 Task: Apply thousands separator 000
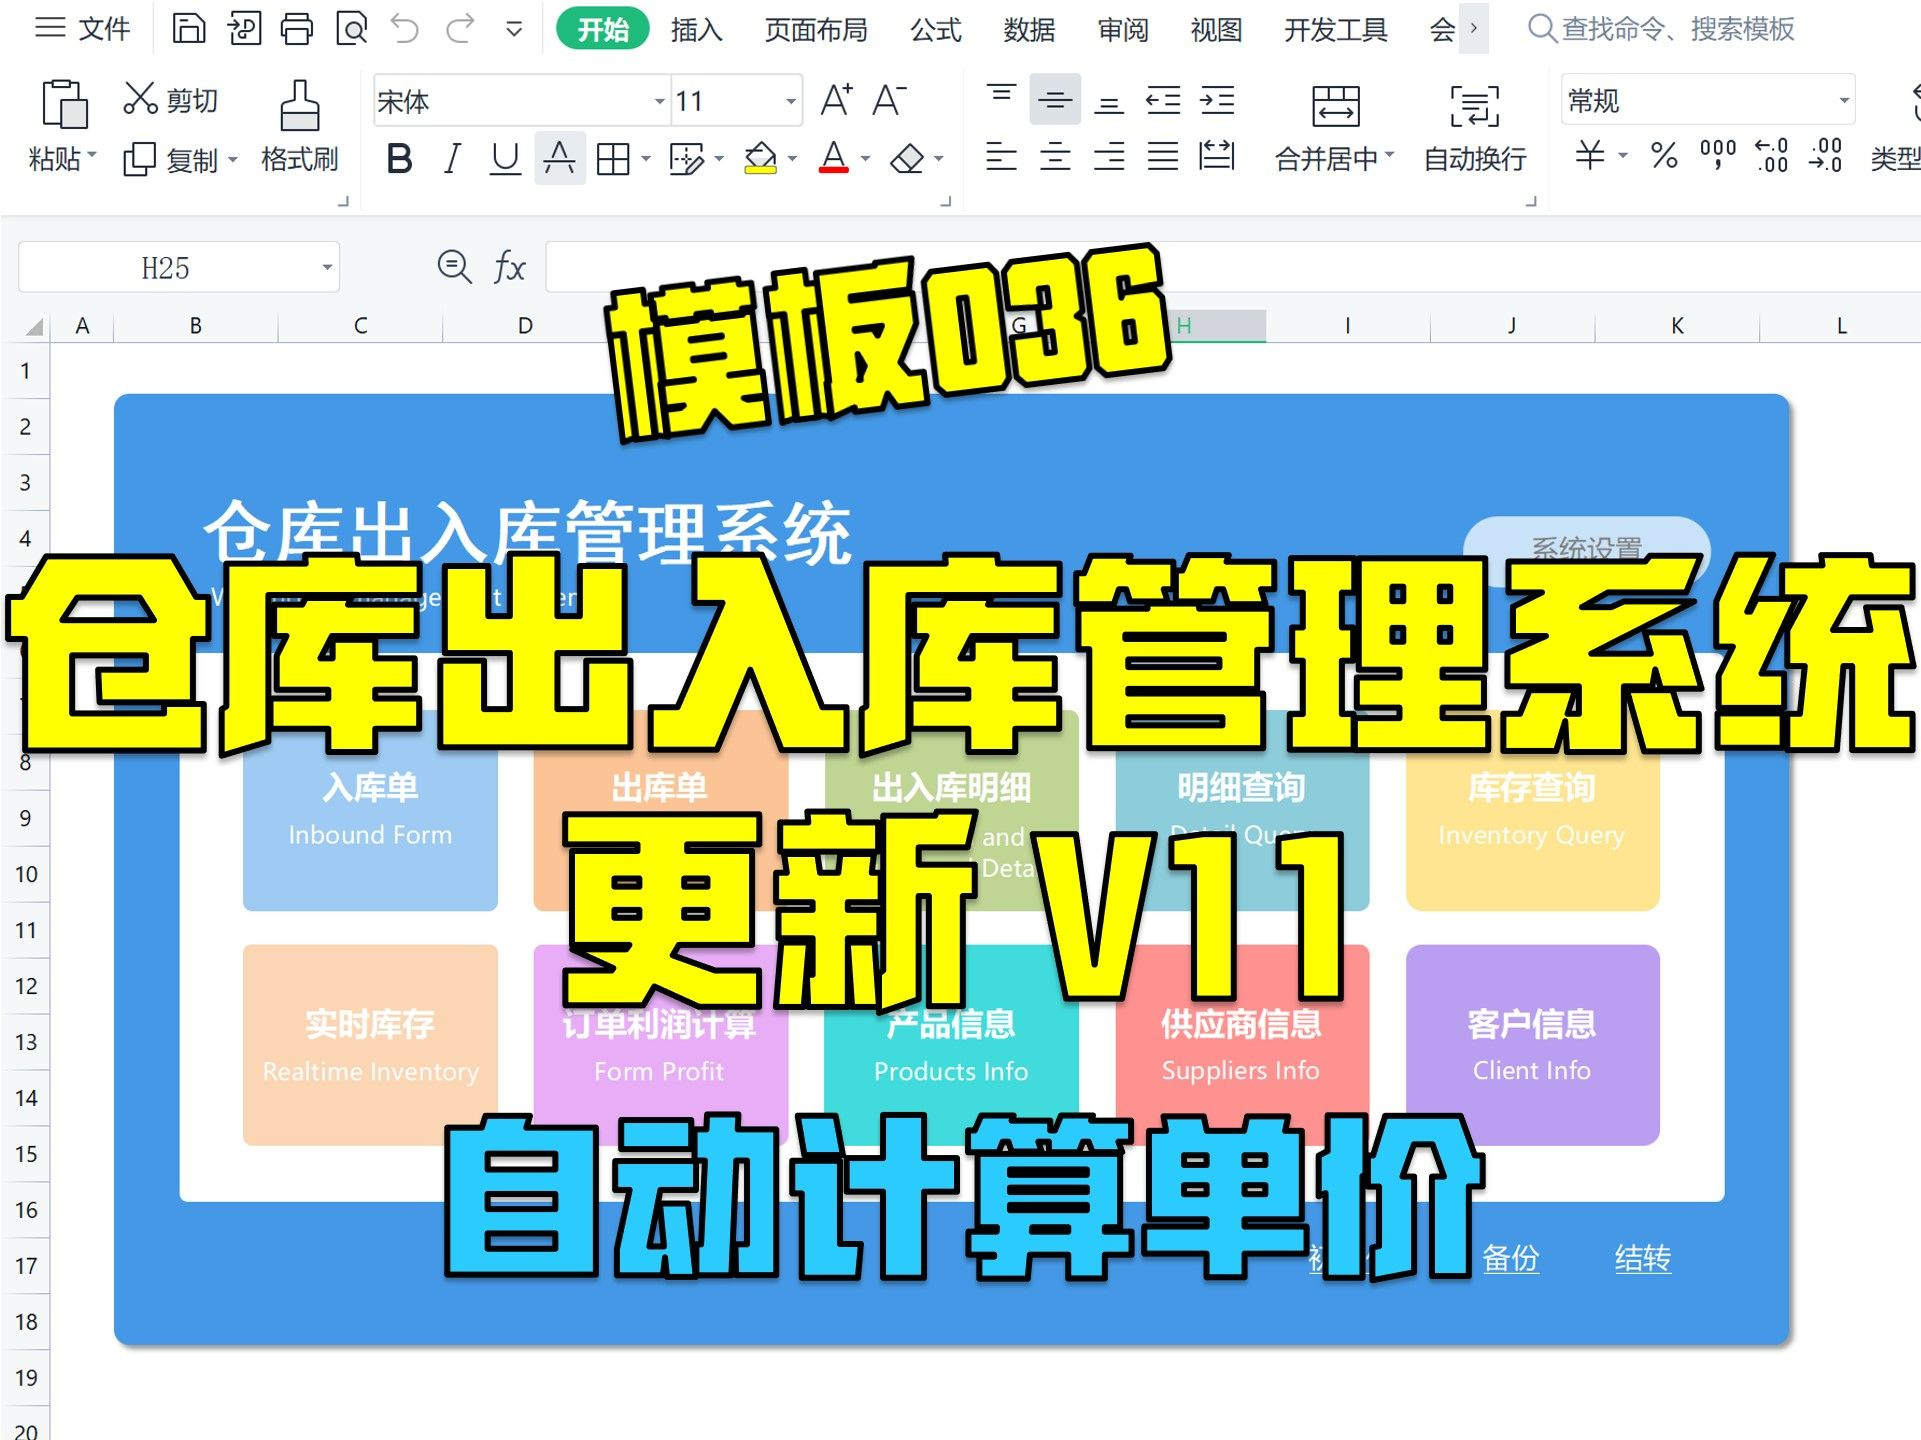point(1718,155)
